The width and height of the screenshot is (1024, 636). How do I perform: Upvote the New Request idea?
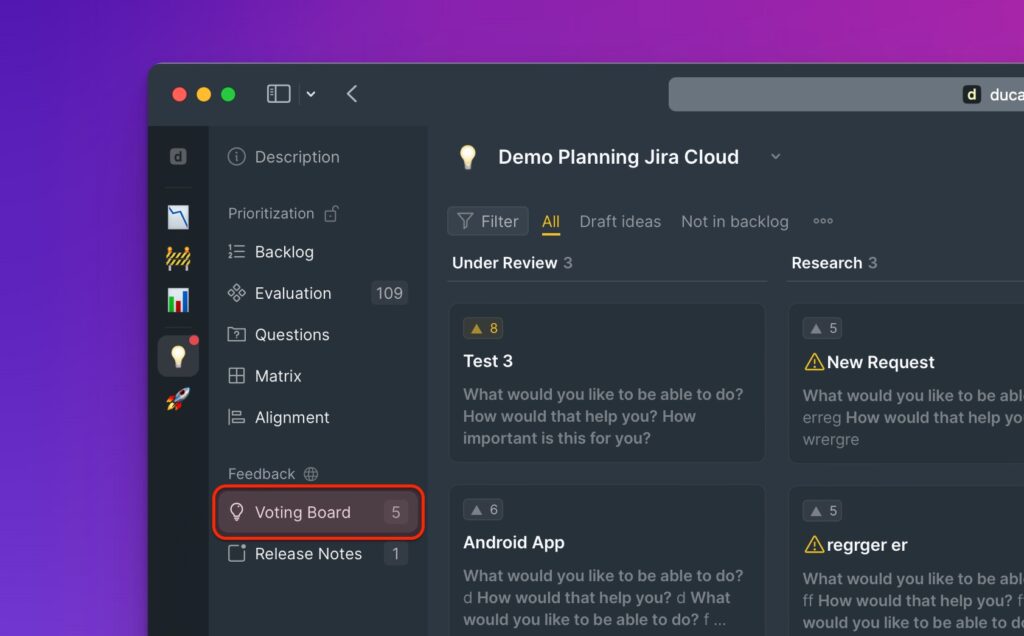point(823,328)
